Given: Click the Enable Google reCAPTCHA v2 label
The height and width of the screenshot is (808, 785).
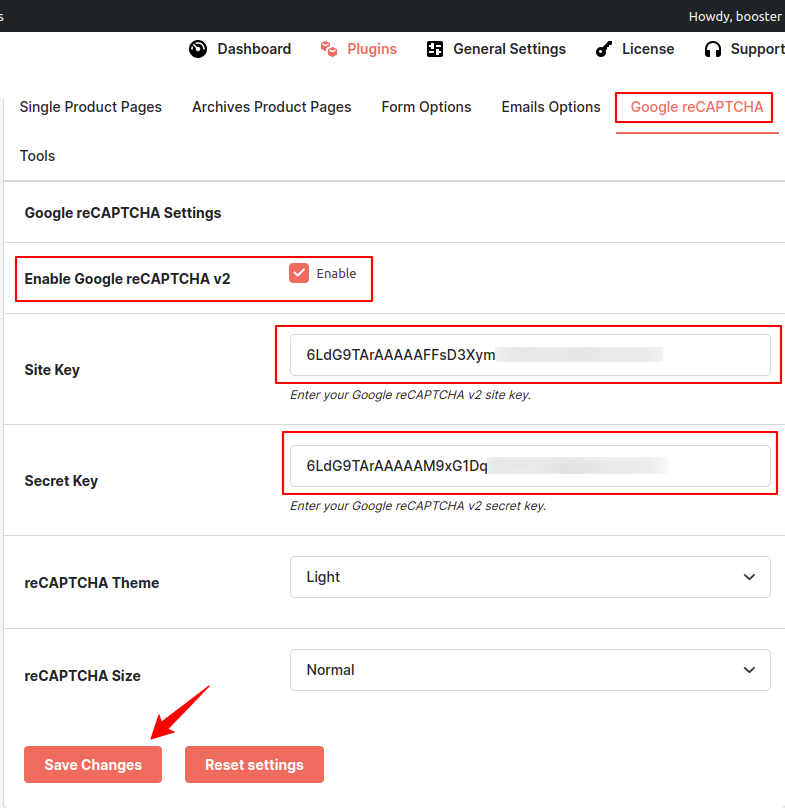Looking at the screenshot, I should tap(127, 279).
